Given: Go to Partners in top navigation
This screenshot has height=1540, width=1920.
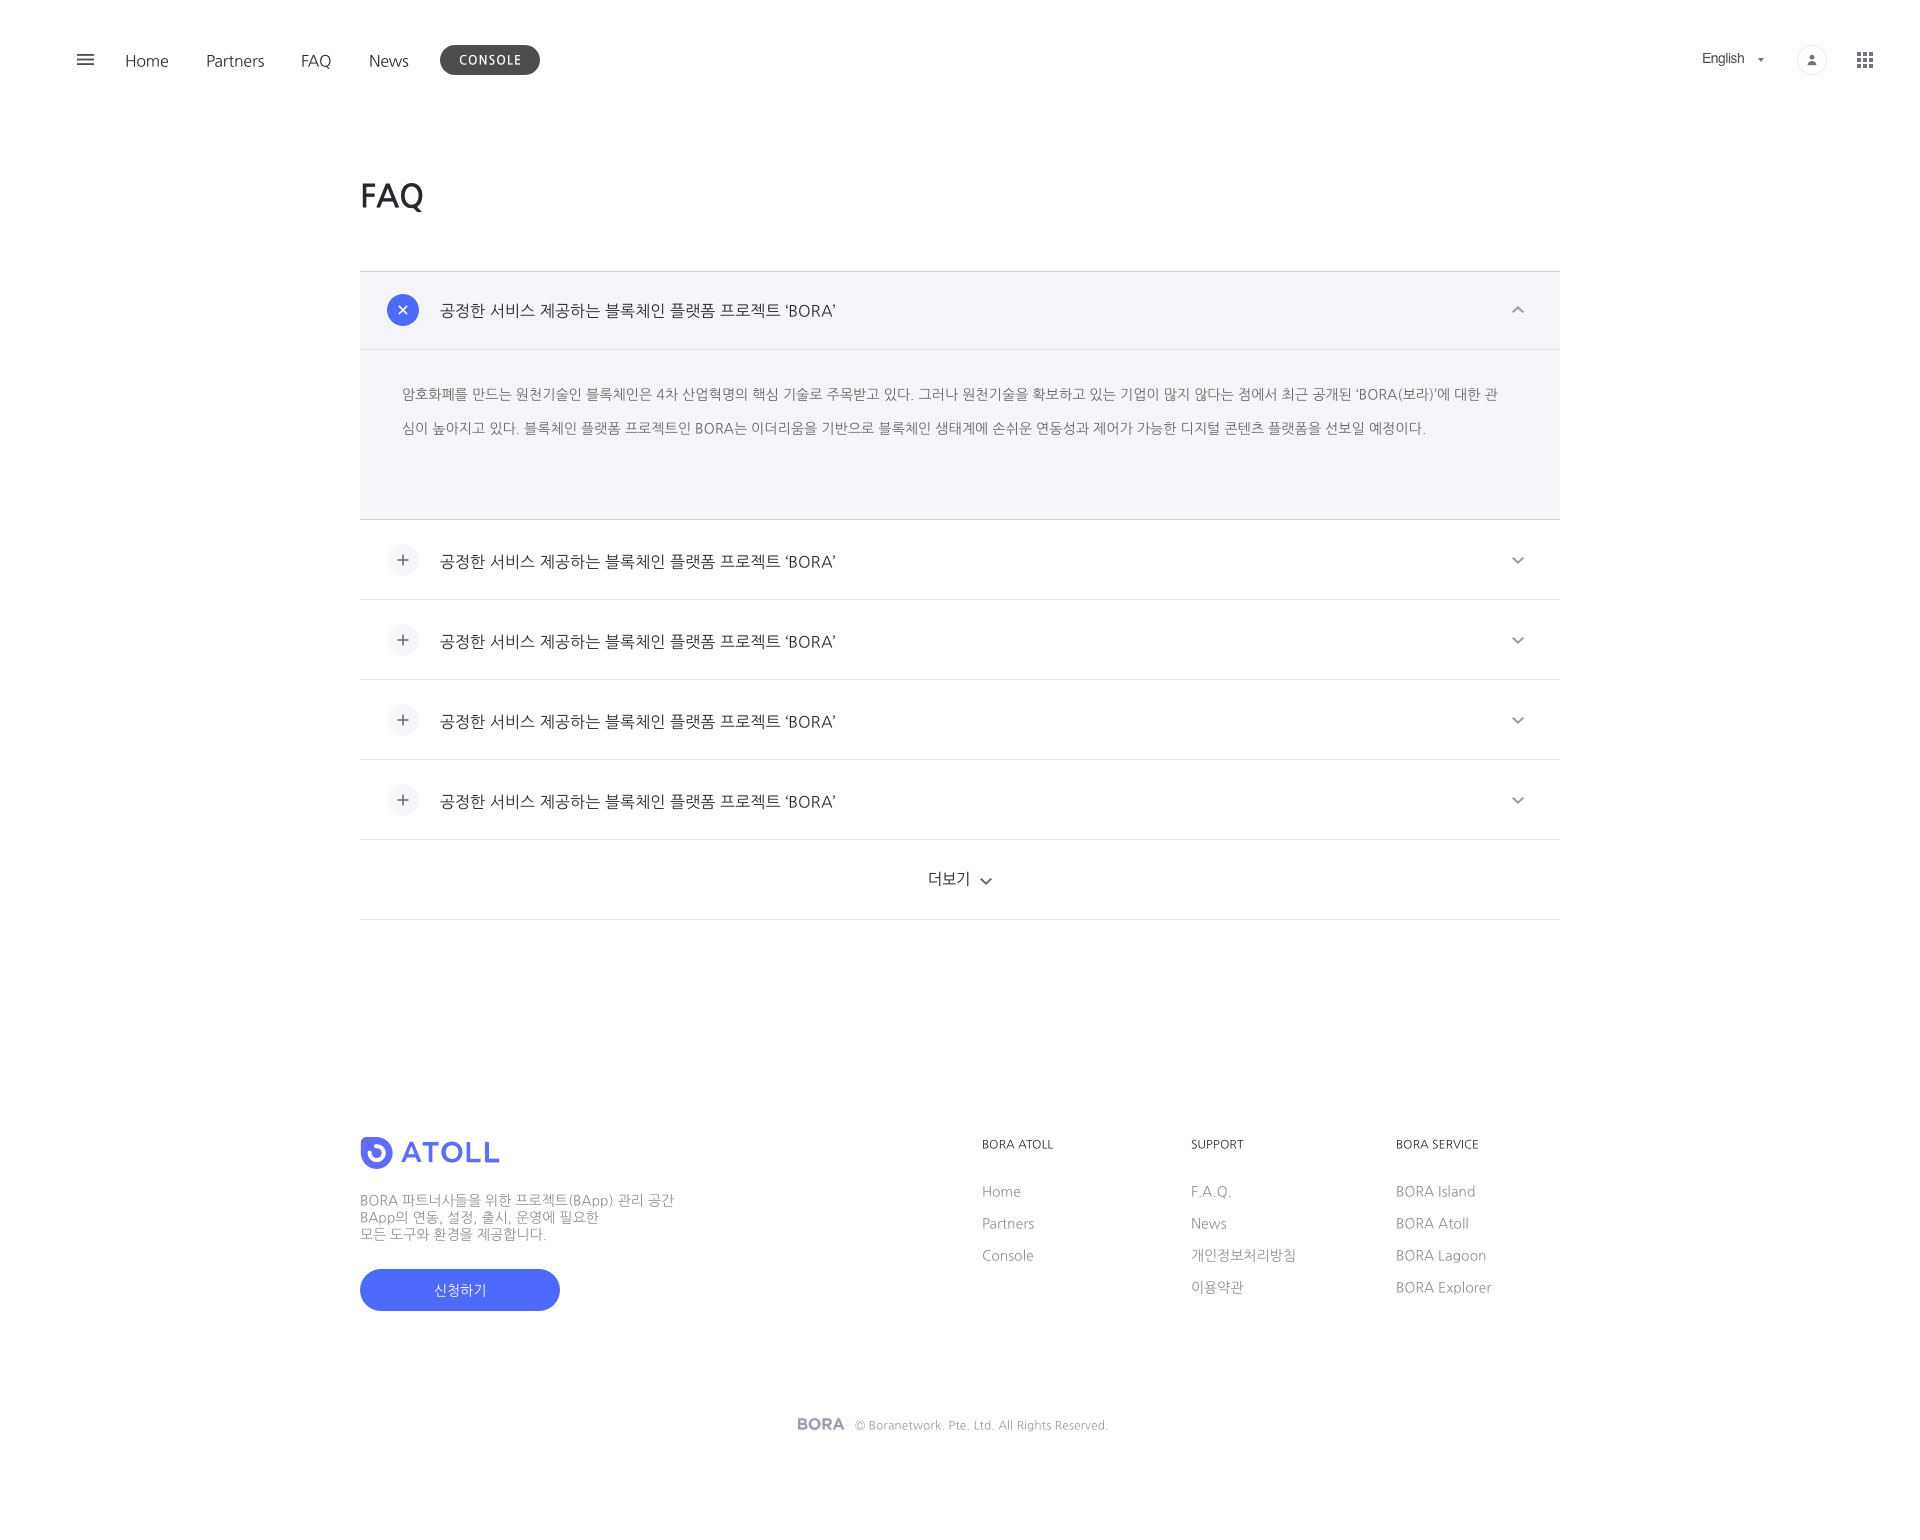Looking at the screenshot, I should pyautogui.click(x=235, y=61).
